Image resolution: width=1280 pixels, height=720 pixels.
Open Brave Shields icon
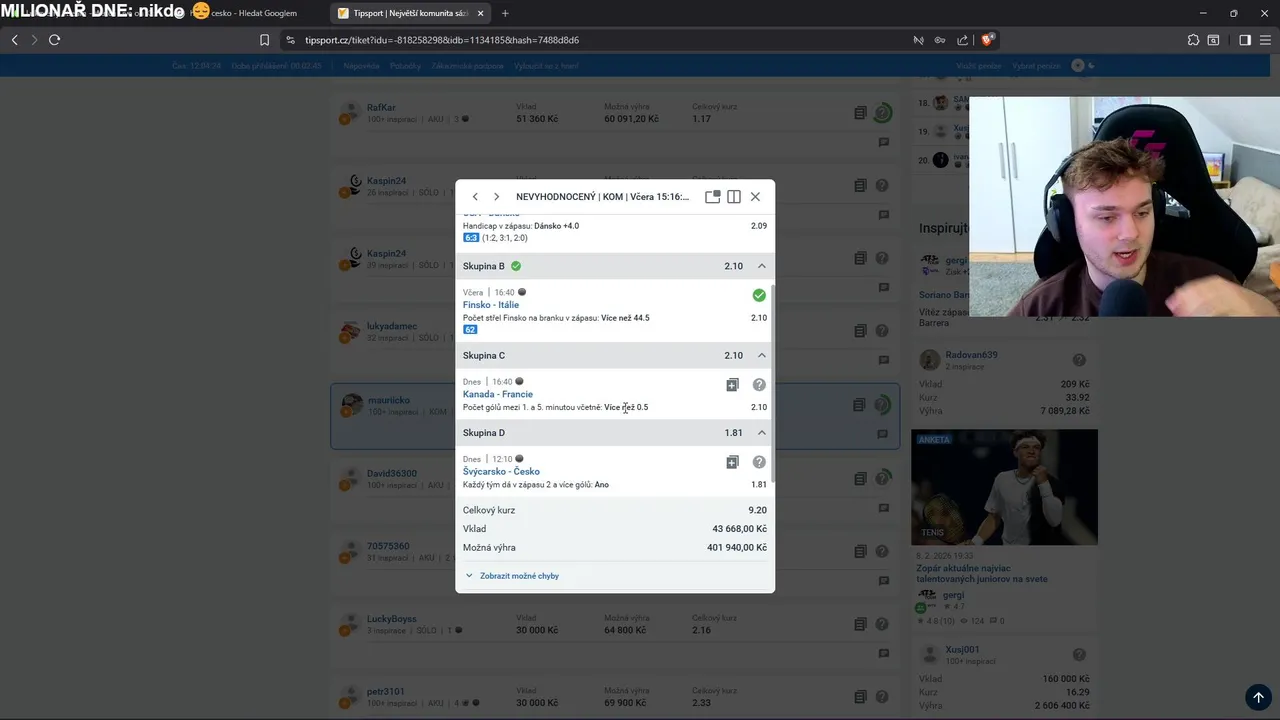point(987,40)
